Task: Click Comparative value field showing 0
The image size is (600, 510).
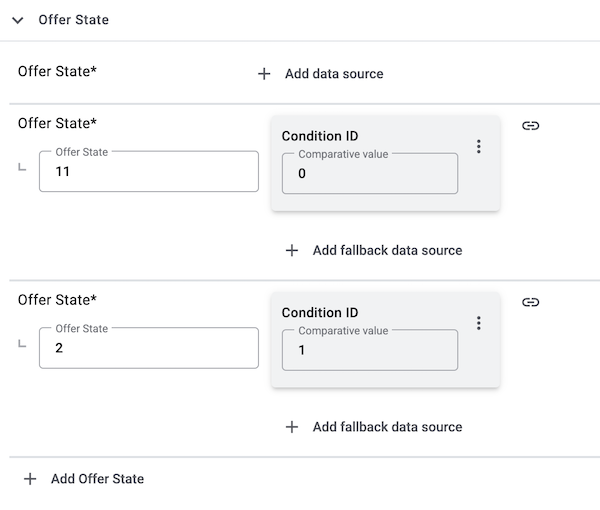Action: (x=369, y=174)
